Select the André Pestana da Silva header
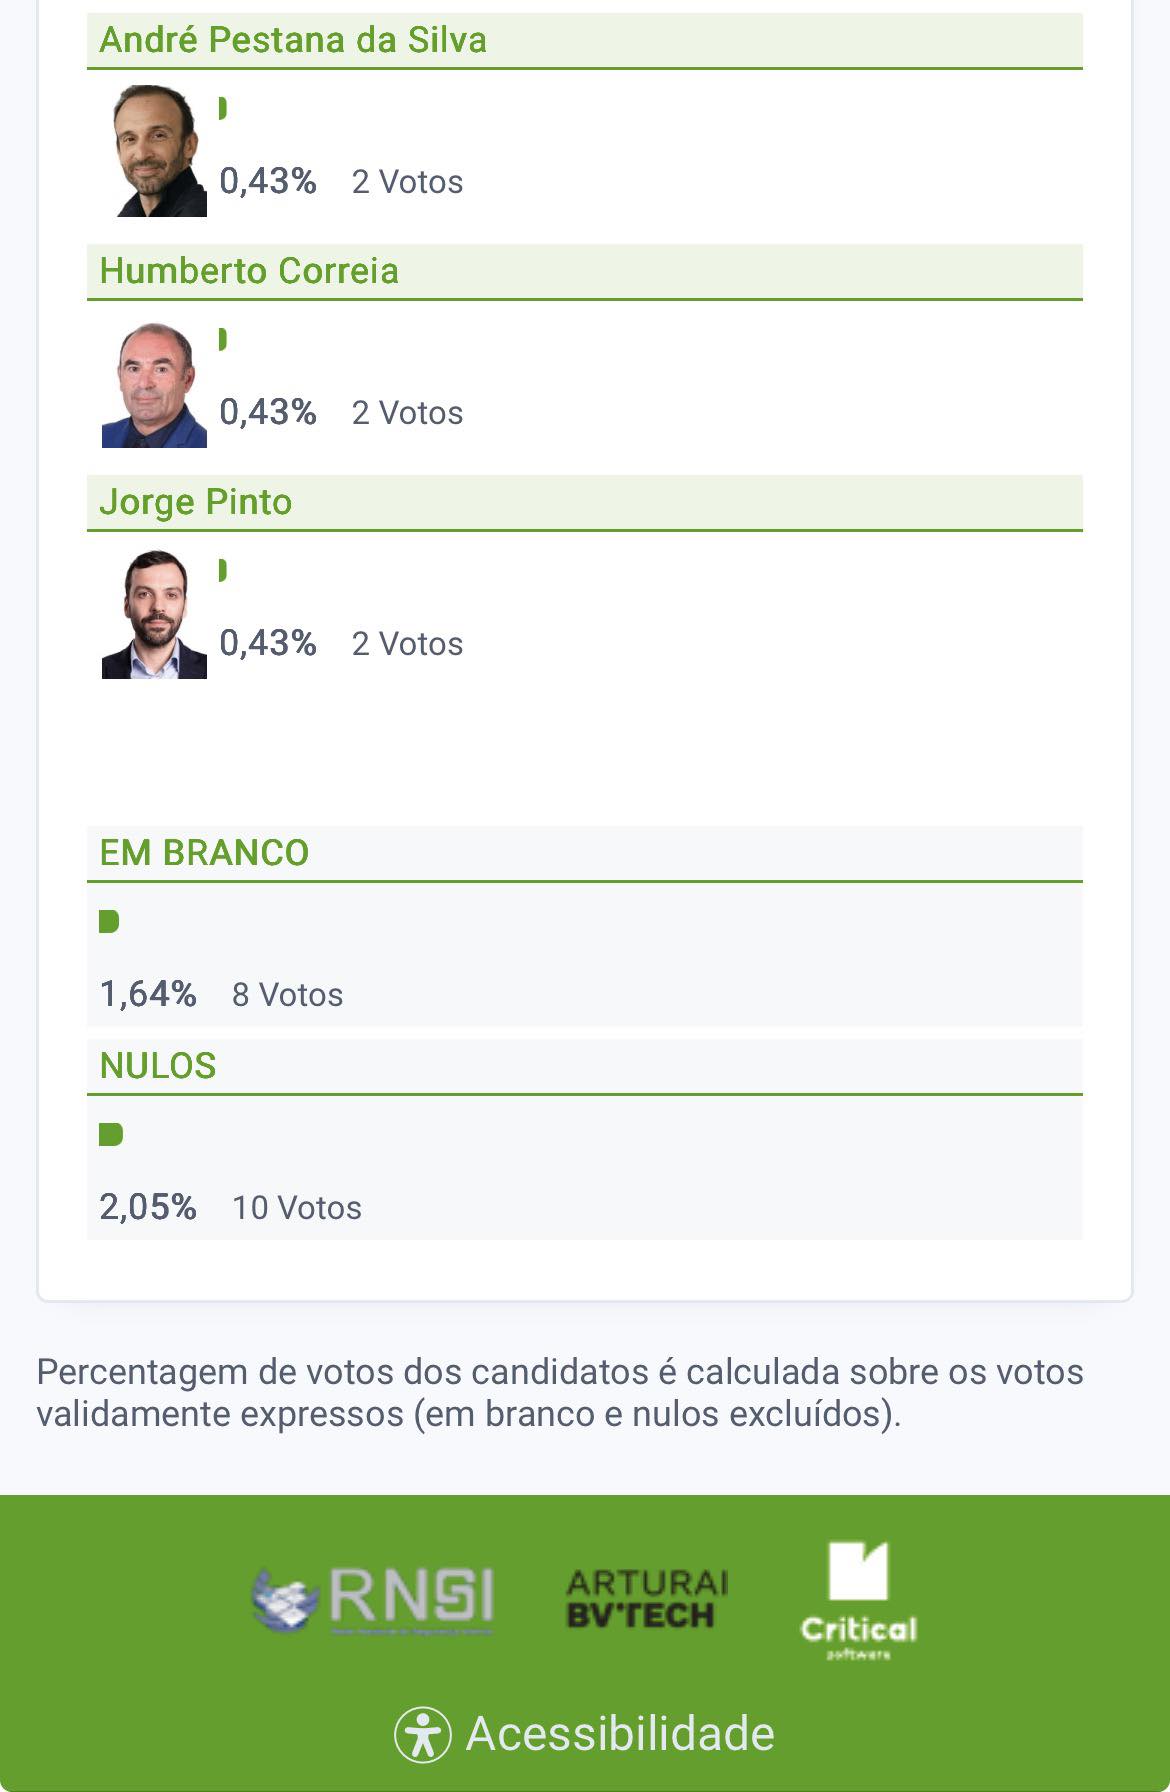The width and height of the screenshot is (1170, 1792). (x=585, y=40)
